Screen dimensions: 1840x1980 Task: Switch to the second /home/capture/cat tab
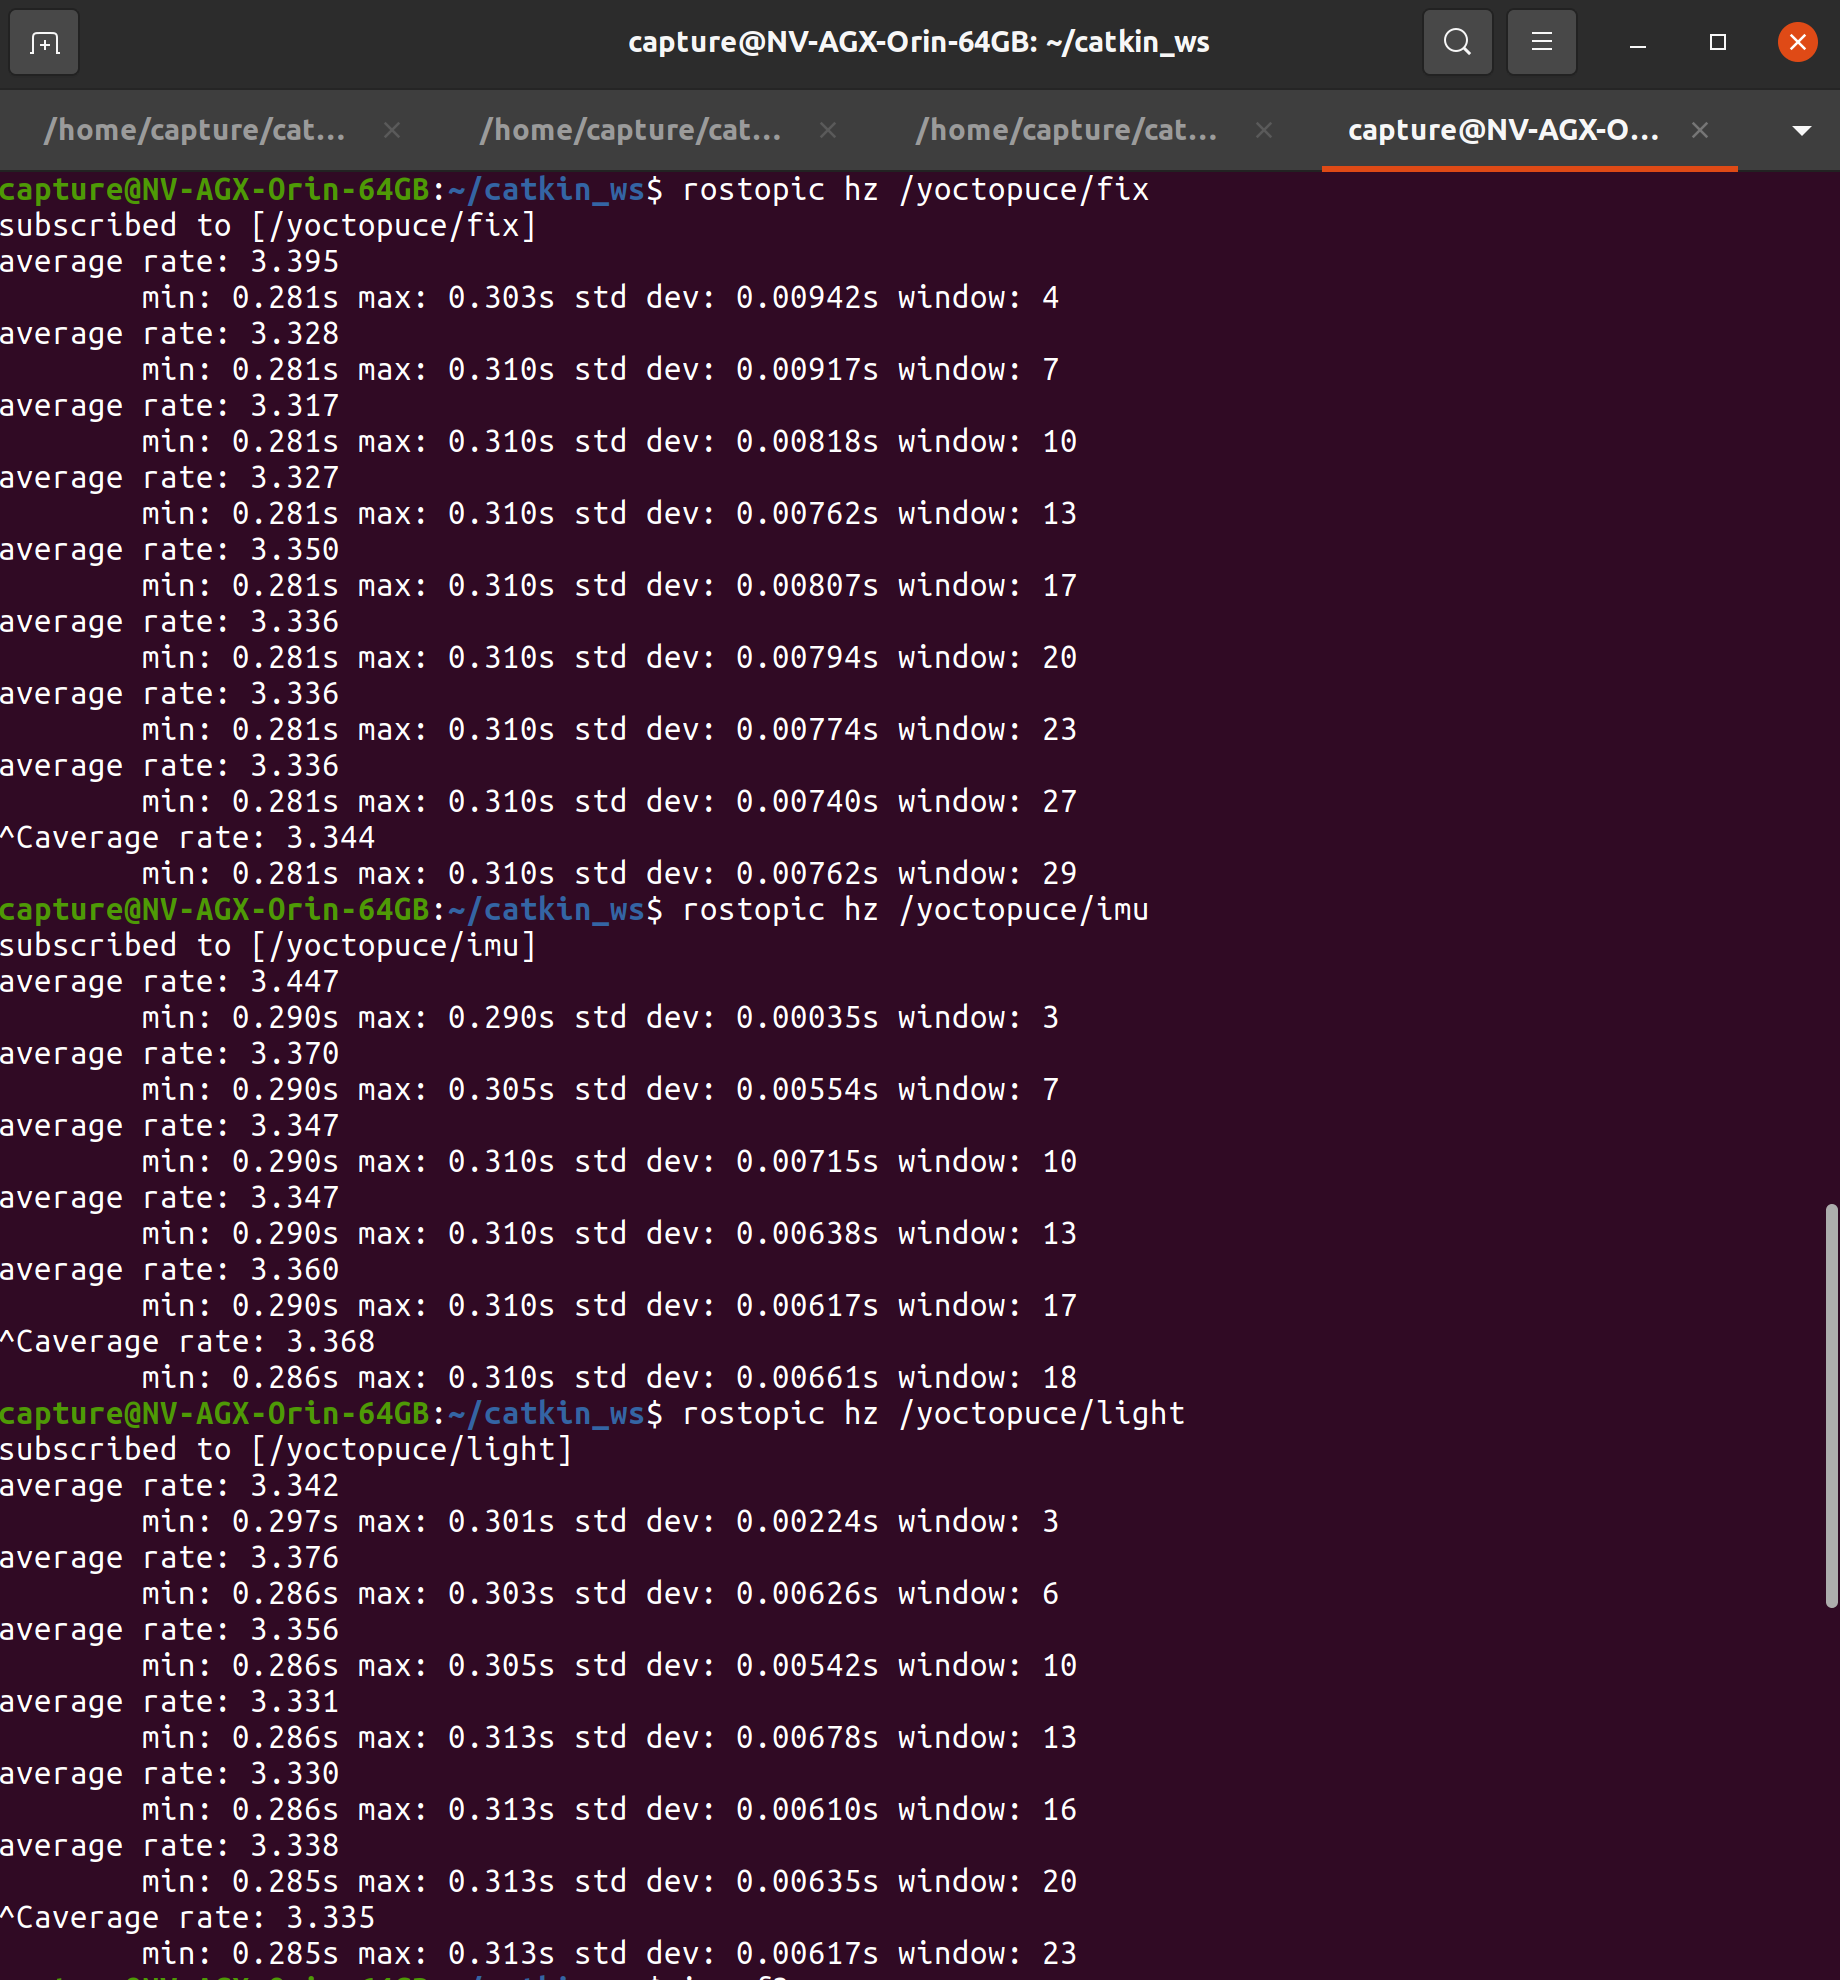pos(630,130)
